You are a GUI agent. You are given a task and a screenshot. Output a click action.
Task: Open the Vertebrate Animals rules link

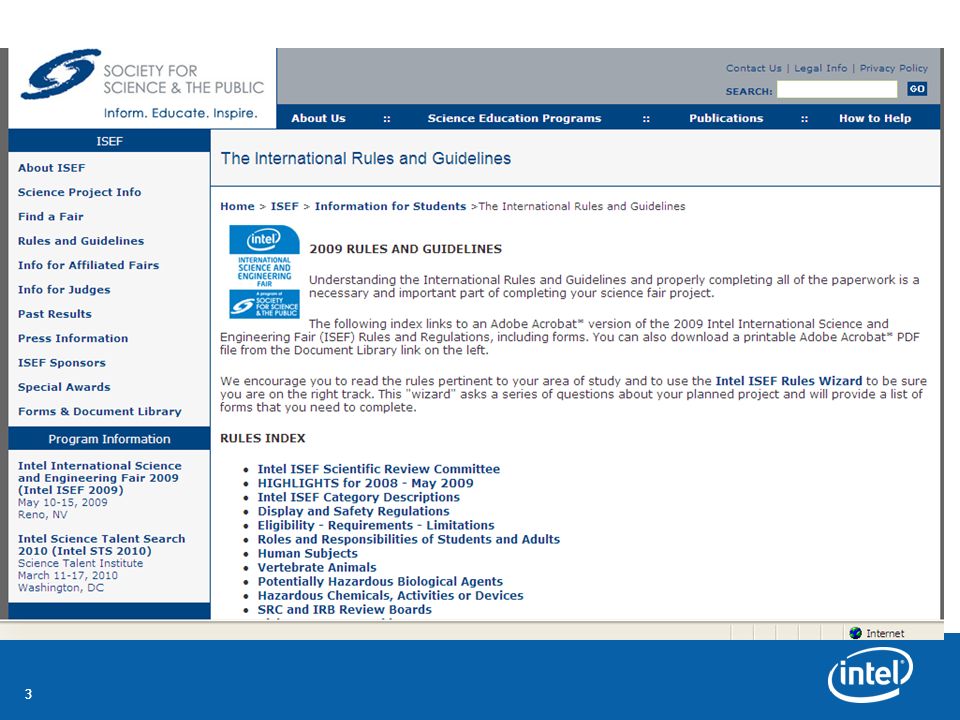(x=317, y=568)
